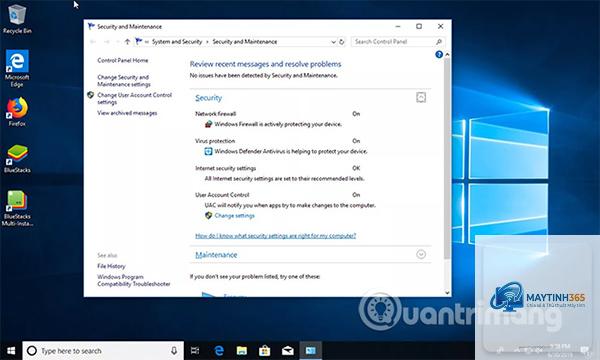Open Microsoft Edge desktop shortcut
600x360 pixels.
point(16,68)
